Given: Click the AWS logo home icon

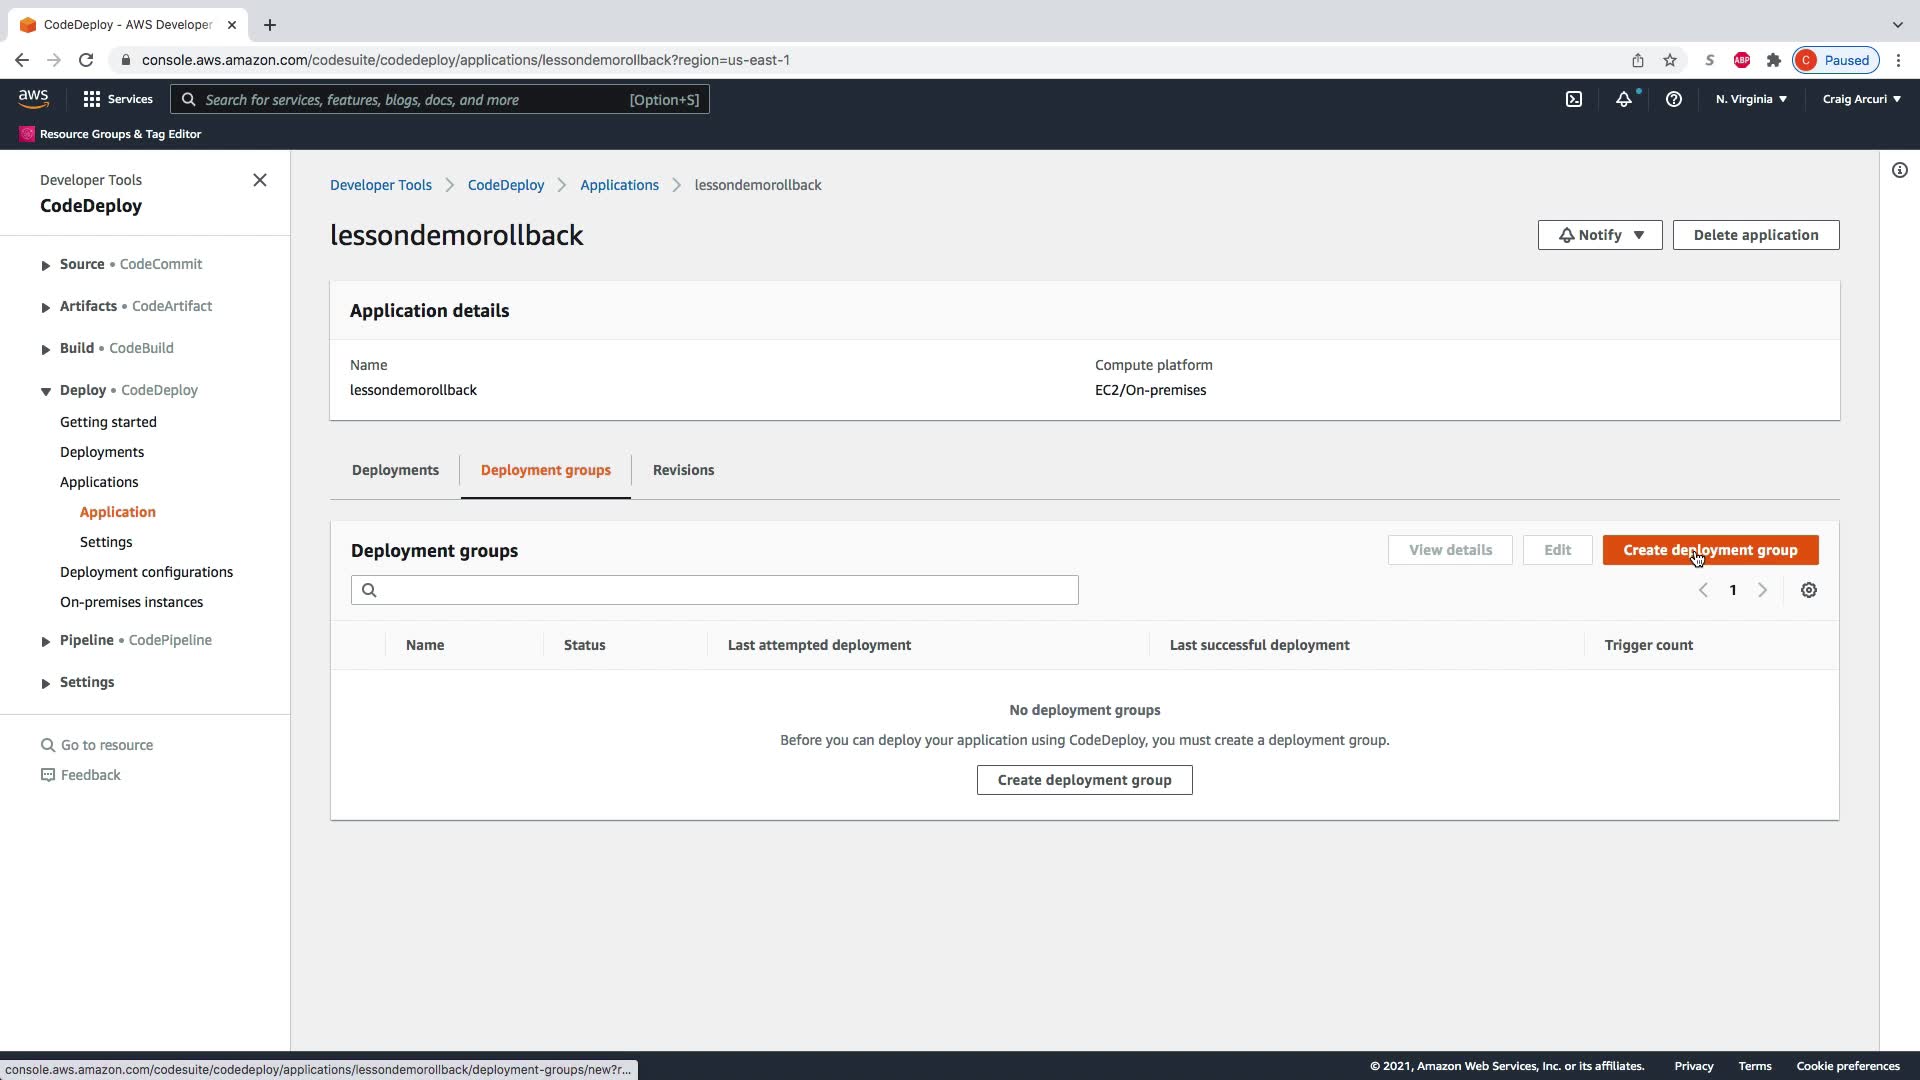Looking at the screenshot, I should click(x=33, y=98).
